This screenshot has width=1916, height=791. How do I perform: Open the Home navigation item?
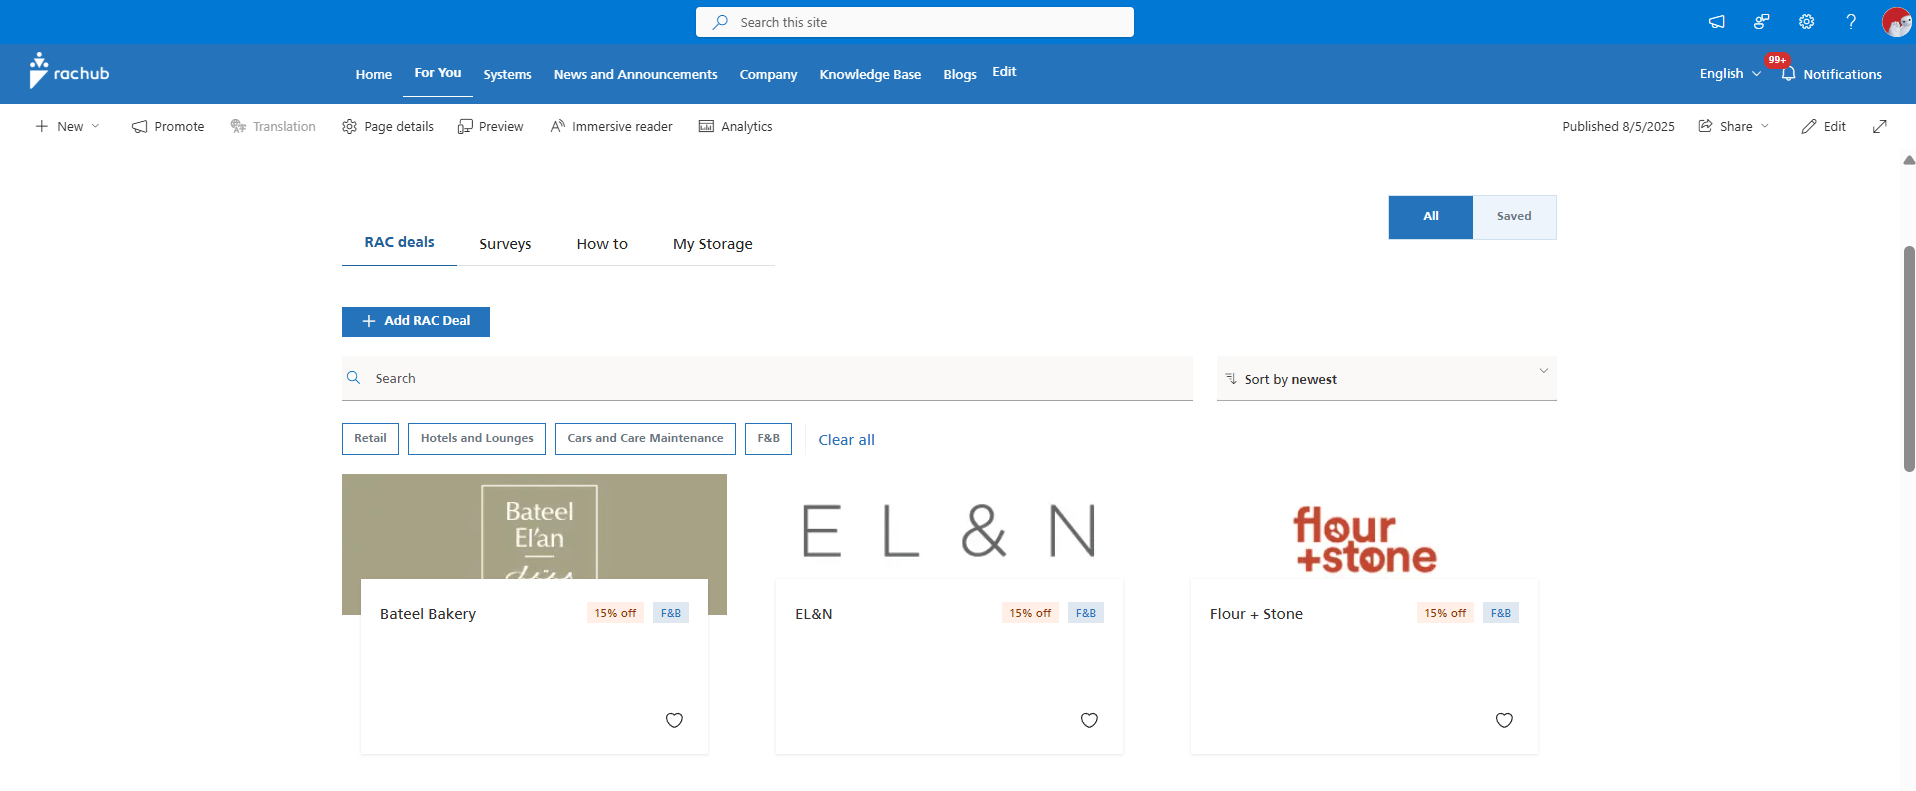373,75
